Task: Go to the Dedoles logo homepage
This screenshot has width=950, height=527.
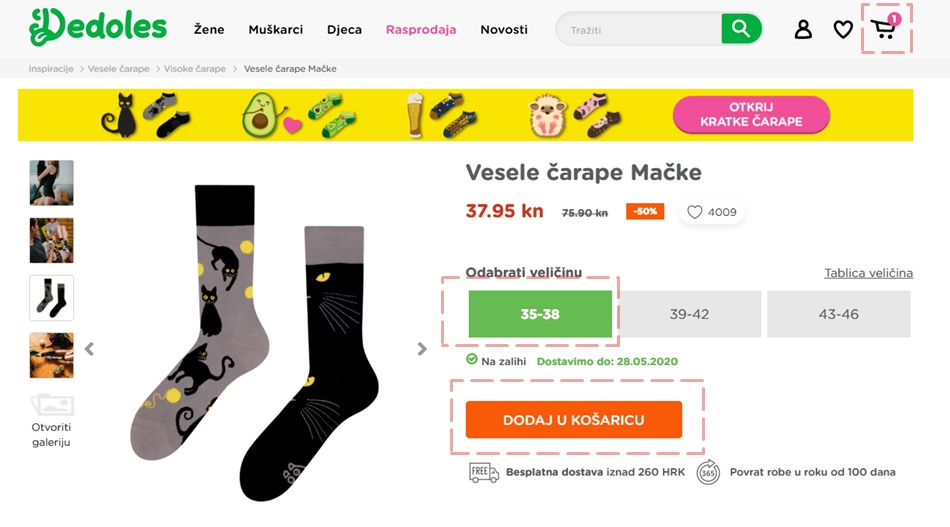Action: coord(98,27)
